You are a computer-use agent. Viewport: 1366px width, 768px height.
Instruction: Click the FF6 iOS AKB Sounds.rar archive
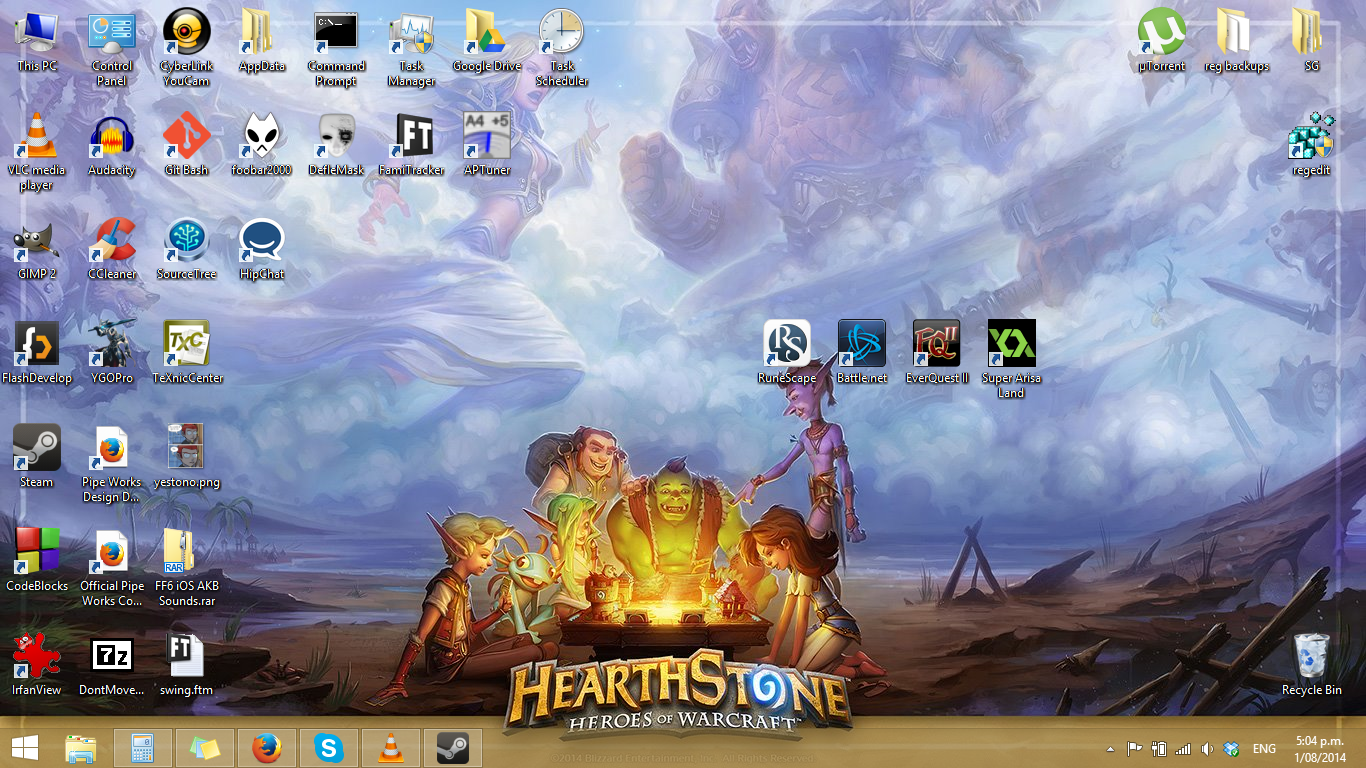coord(187,568)
